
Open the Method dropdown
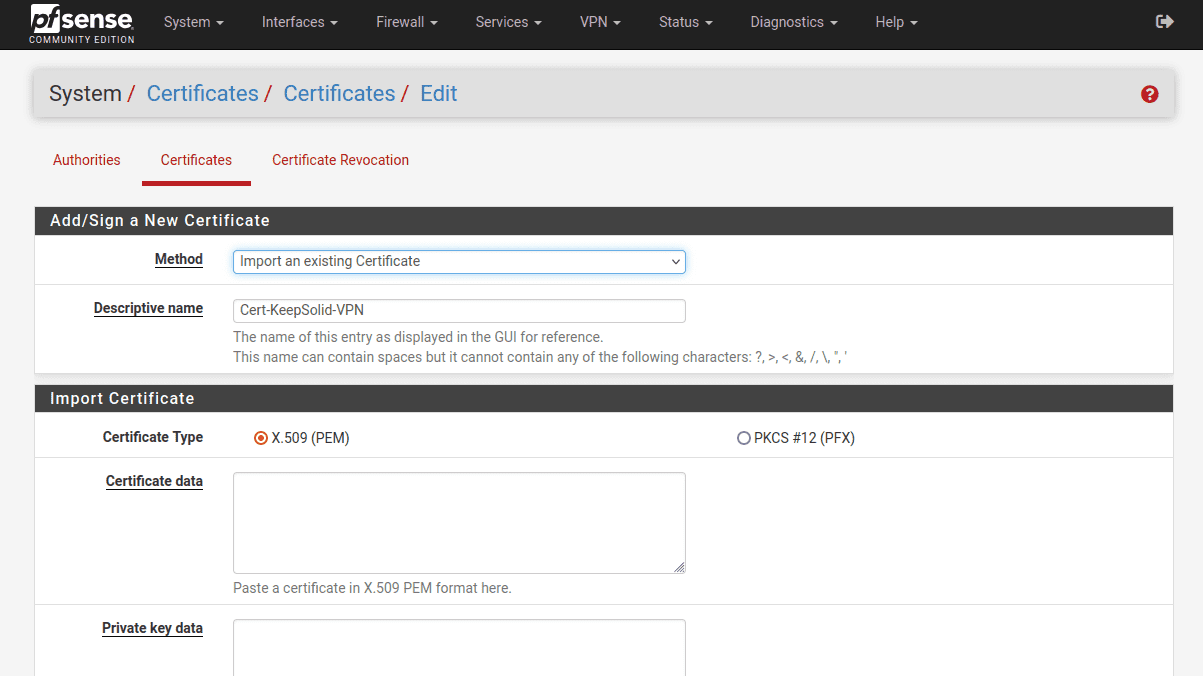click(x=459, y=261)
